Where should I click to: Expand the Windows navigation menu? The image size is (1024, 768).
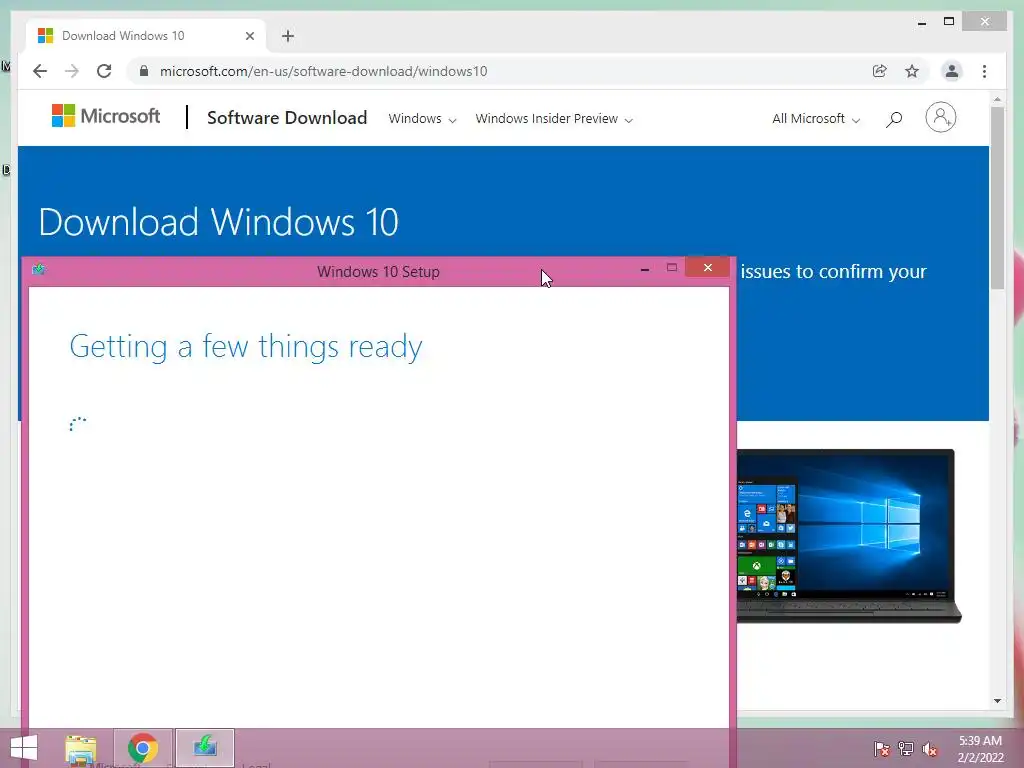coord(422,119)
